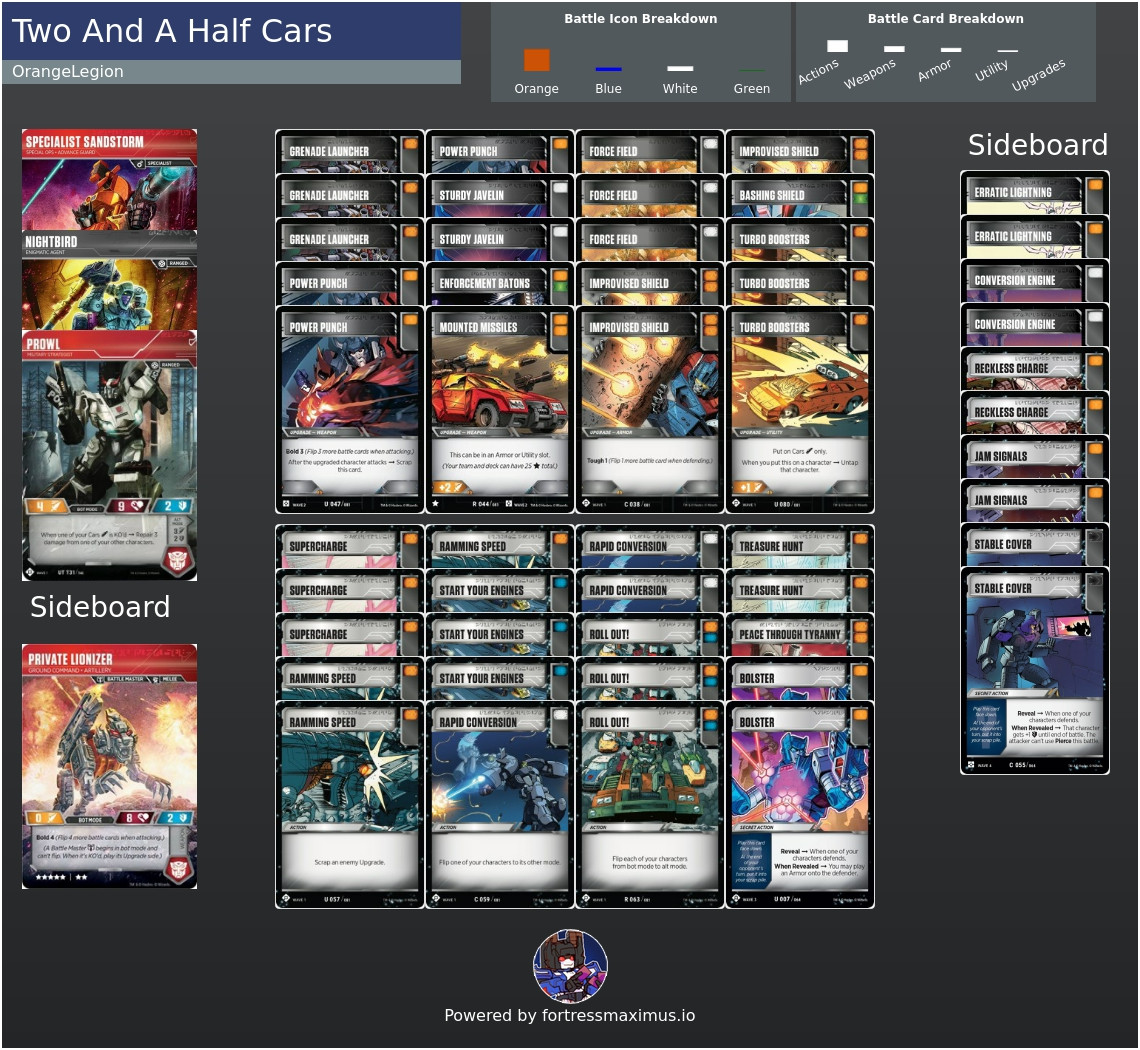Click the fully shown Turbo Boosters card artwork

point(800,385)
